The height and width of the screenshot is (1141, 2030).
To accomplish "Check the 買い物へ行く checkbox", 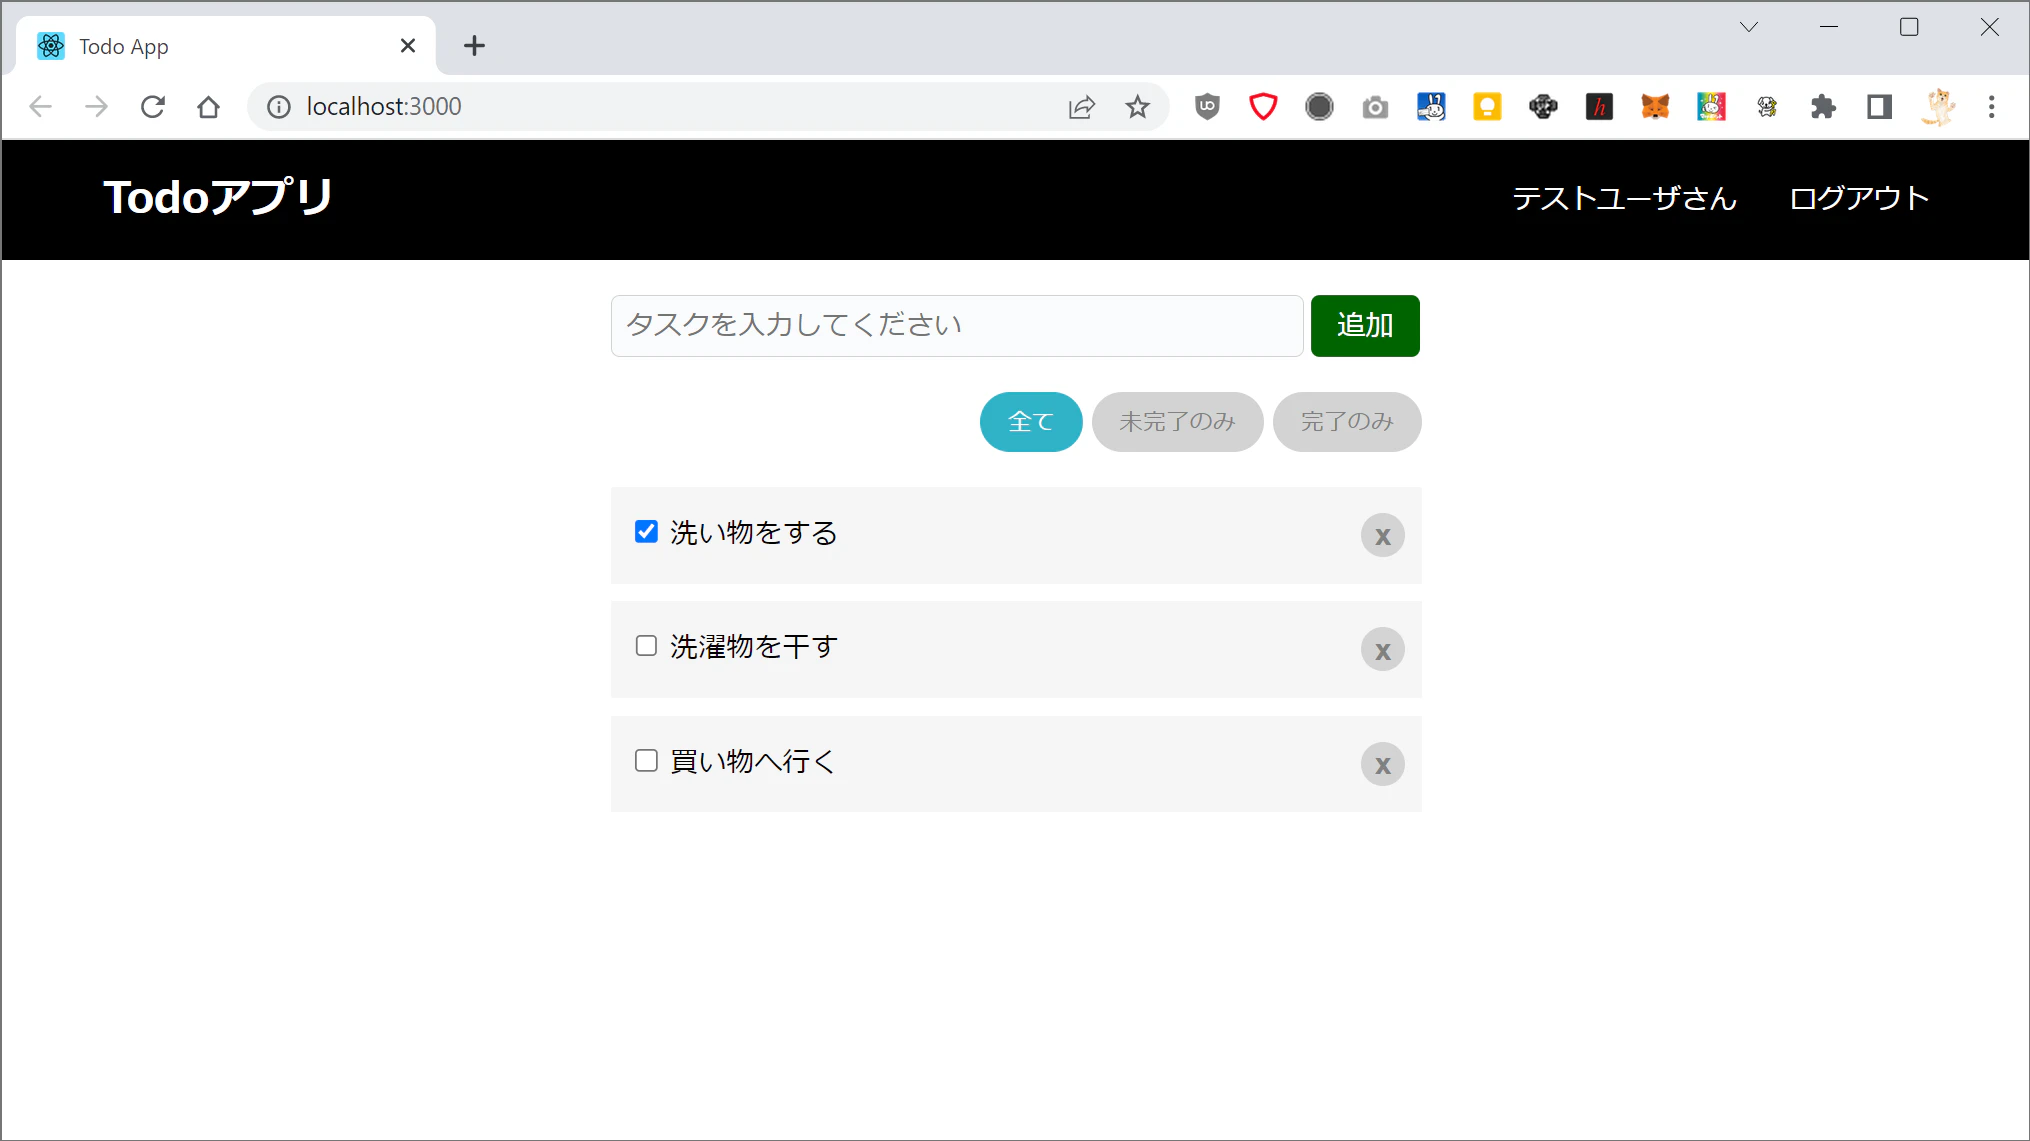I will coord(646,761).
